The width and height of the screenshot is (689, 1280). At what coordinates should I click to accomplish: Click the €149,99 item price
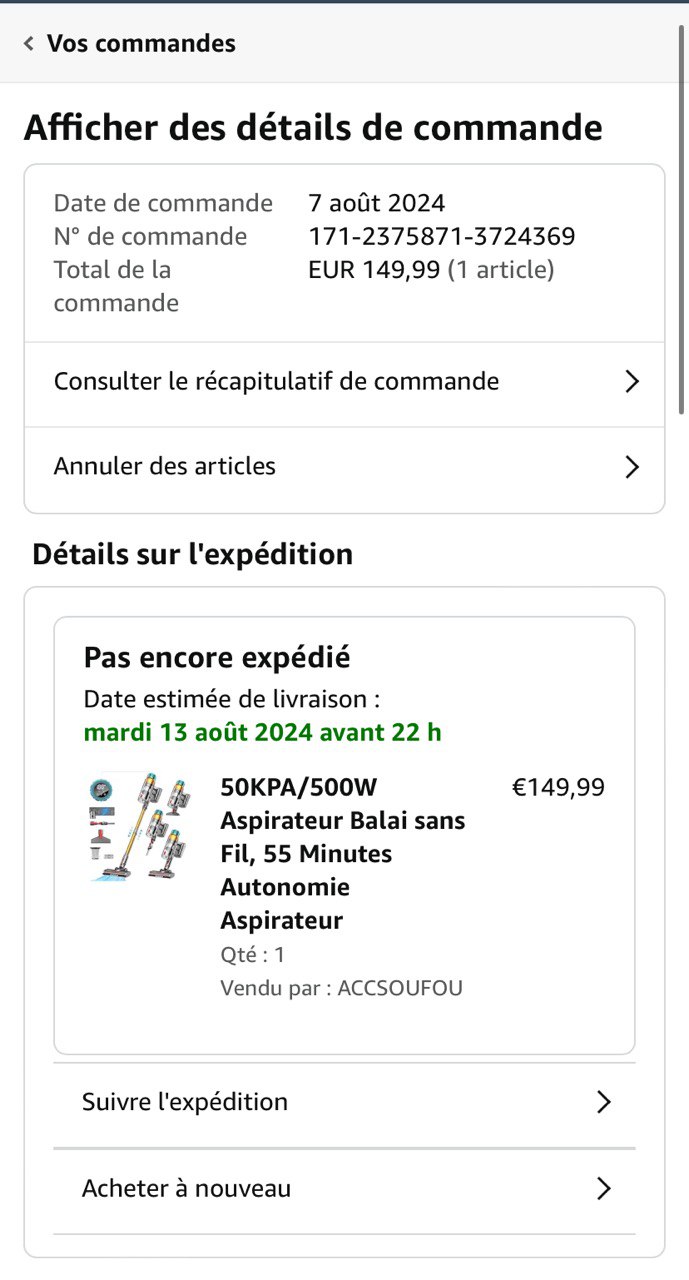pyautogui.click(x=558, y=788)
